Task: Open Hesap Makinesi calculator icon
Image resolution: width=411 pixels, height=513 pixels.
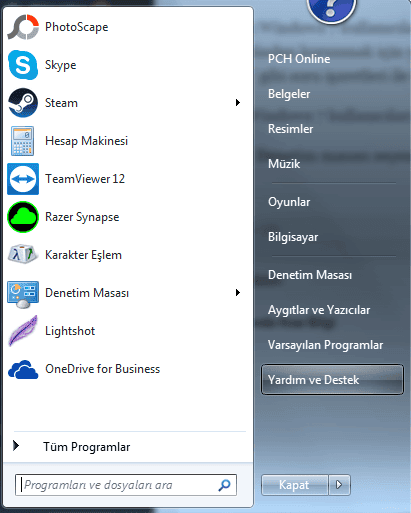Action: (22, 141)
